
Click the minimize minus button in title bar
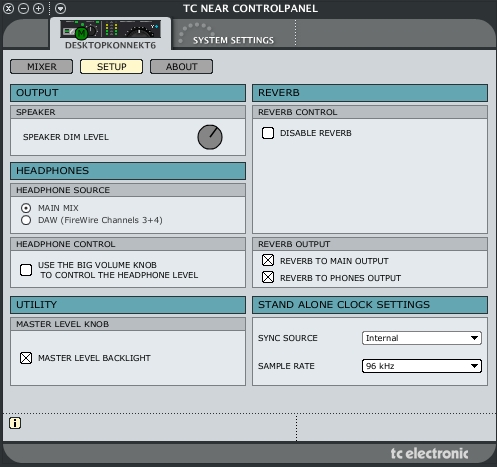point(23,8)
